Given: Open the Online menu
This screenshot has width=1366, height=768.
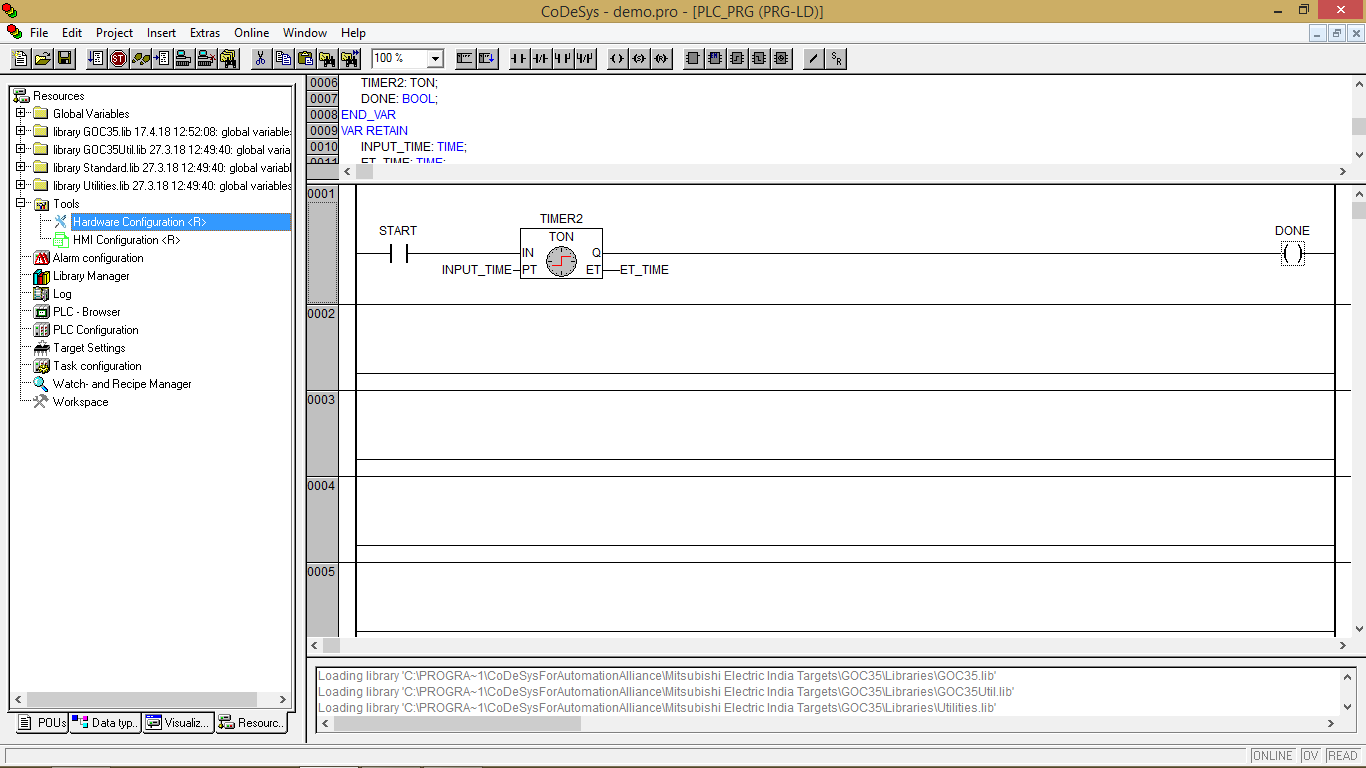Looking at the screenshot, I should (x=252, y=32).
